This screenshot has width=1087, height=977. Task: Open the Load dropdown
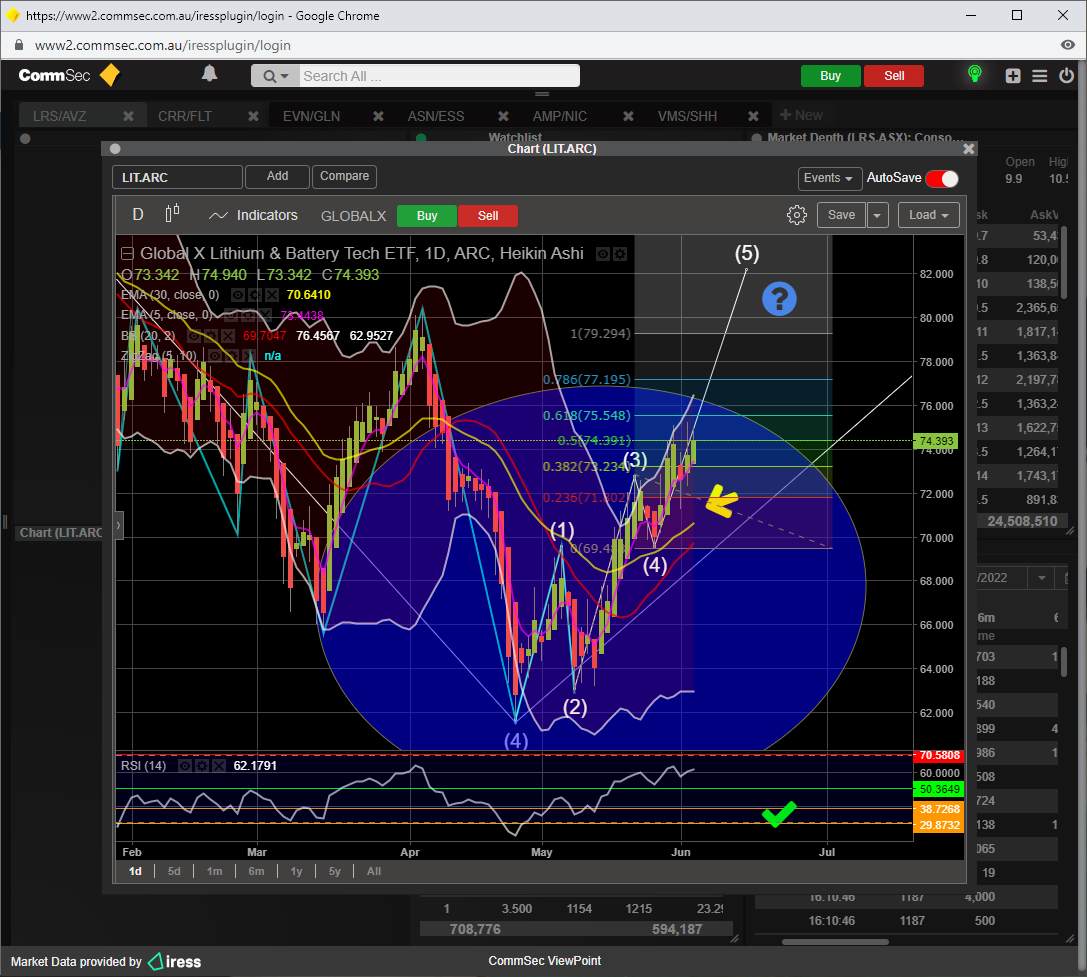click(x=929, y=215)
